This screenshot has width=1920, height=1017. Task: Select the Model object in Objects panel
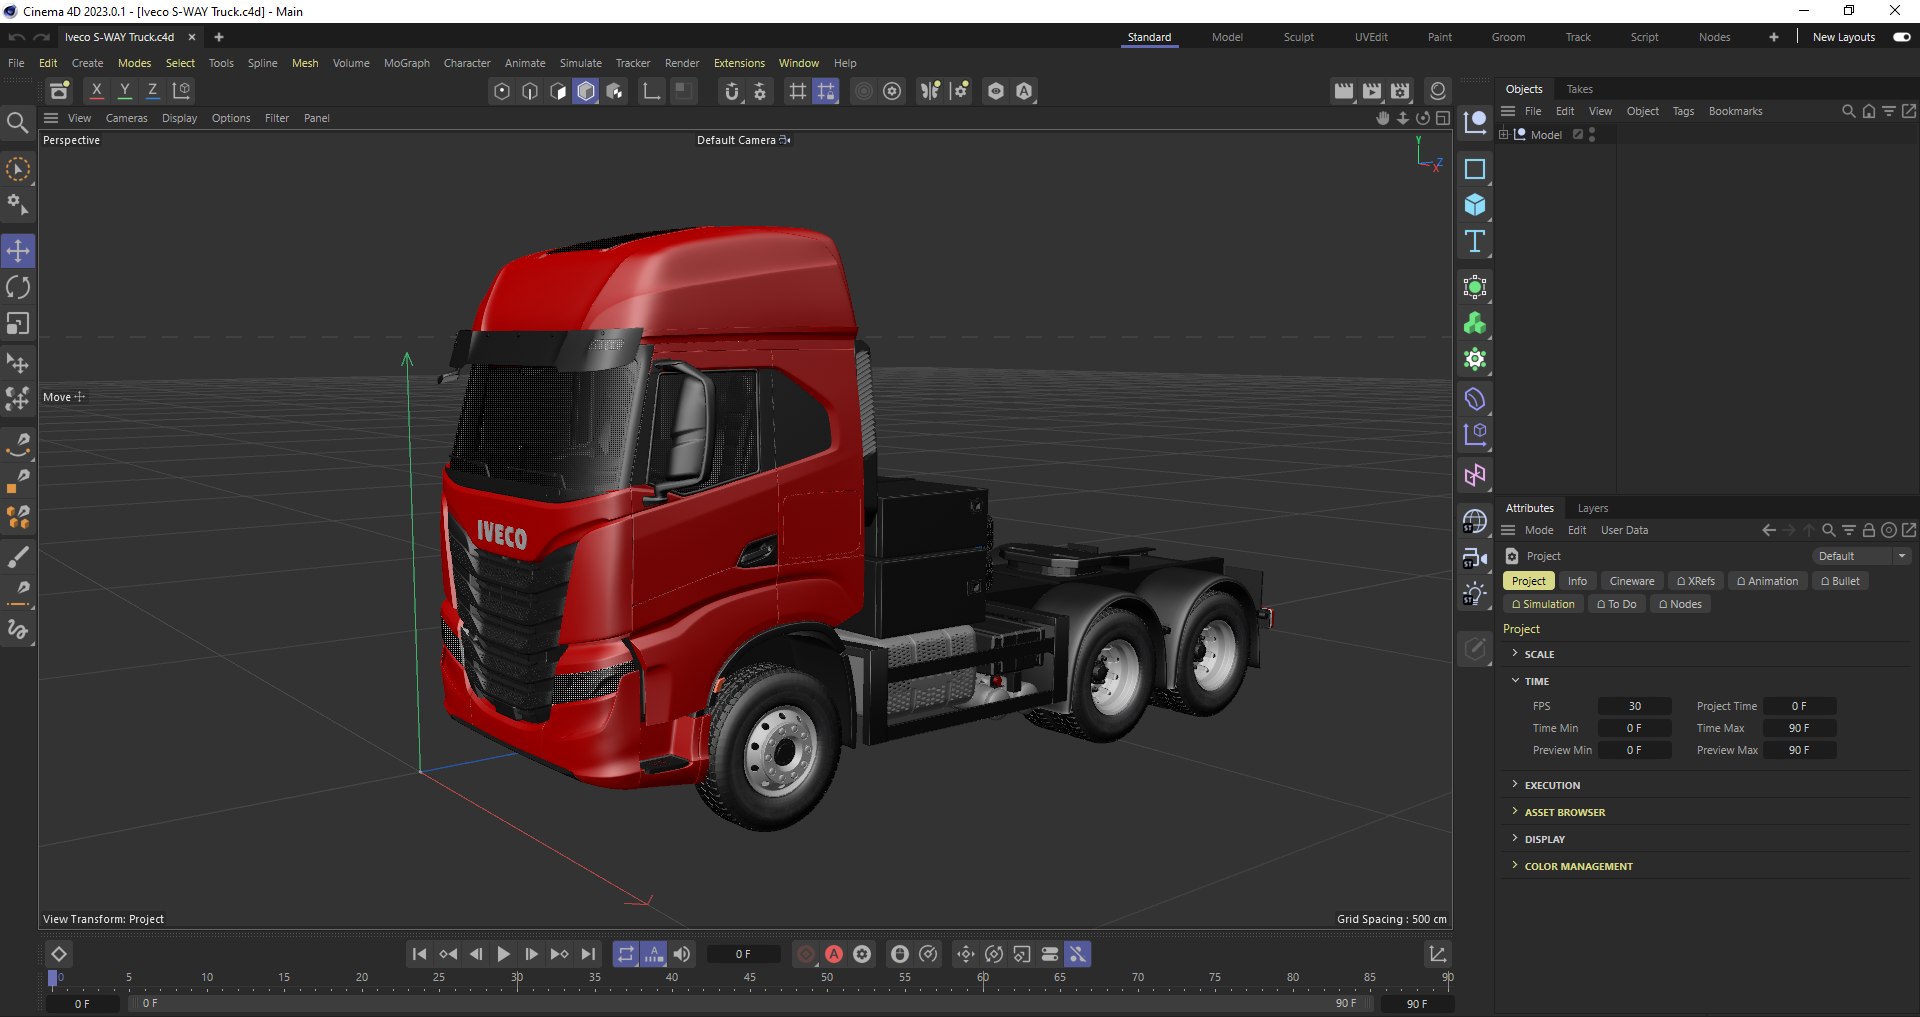point(1546,134)
